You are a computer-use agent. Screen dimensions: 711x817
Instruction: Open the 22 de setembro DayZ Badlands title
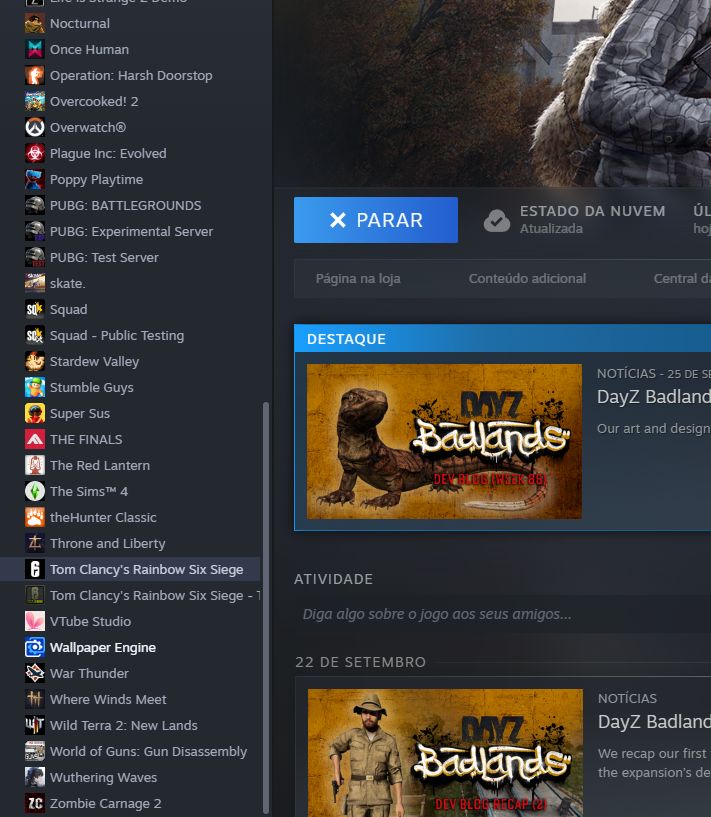pos(654,722)
